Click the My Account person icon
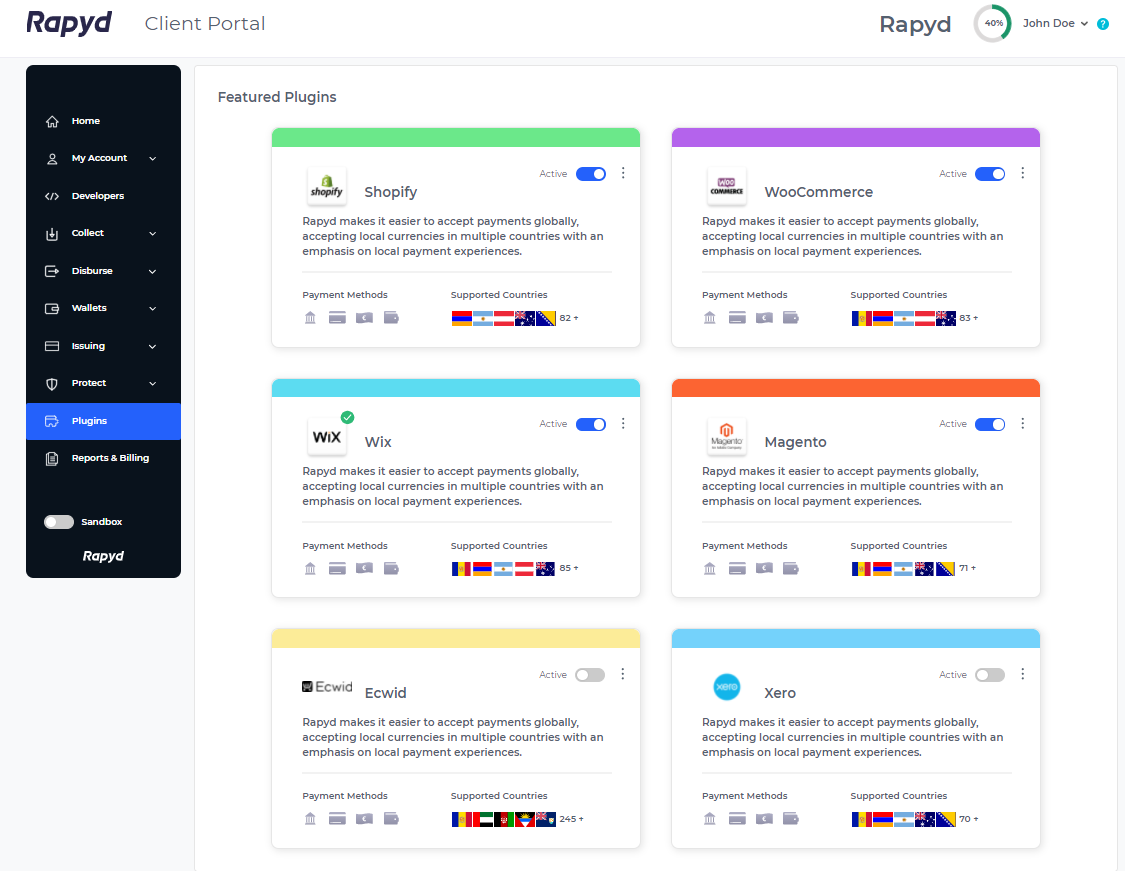 52,159
